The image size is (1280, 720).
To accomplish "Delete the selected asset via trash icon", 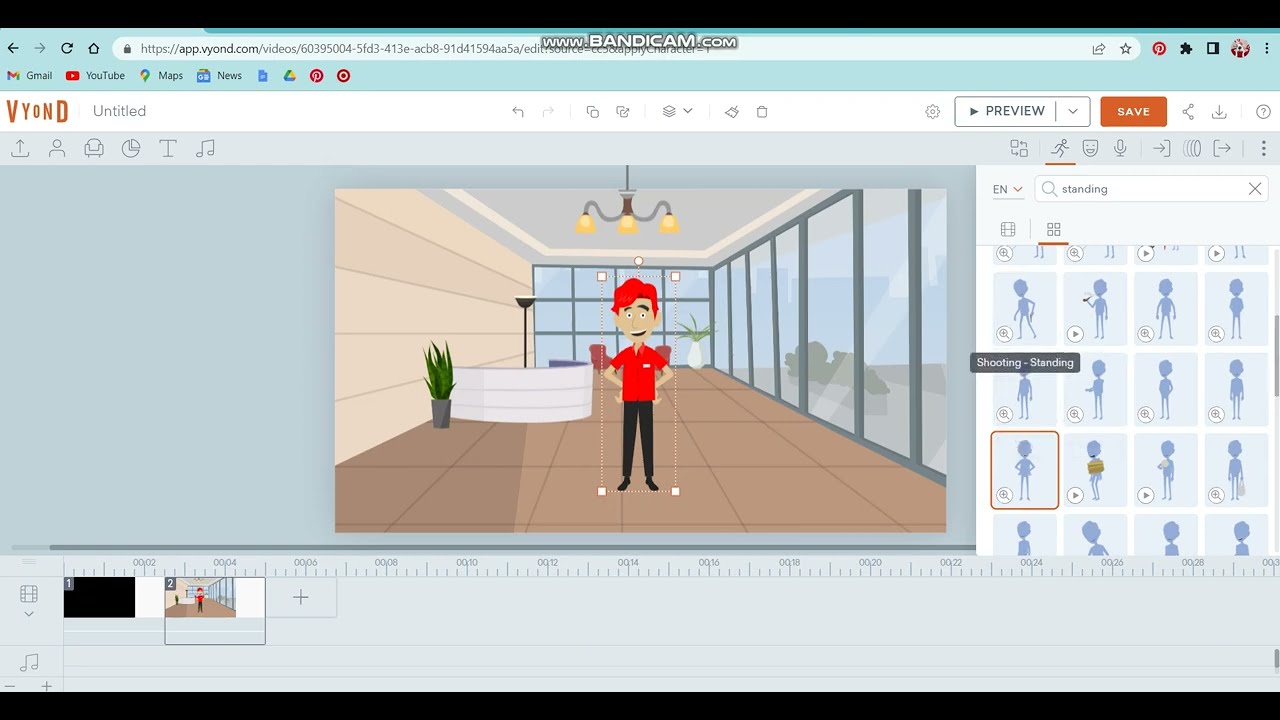I will click(762, 112).
